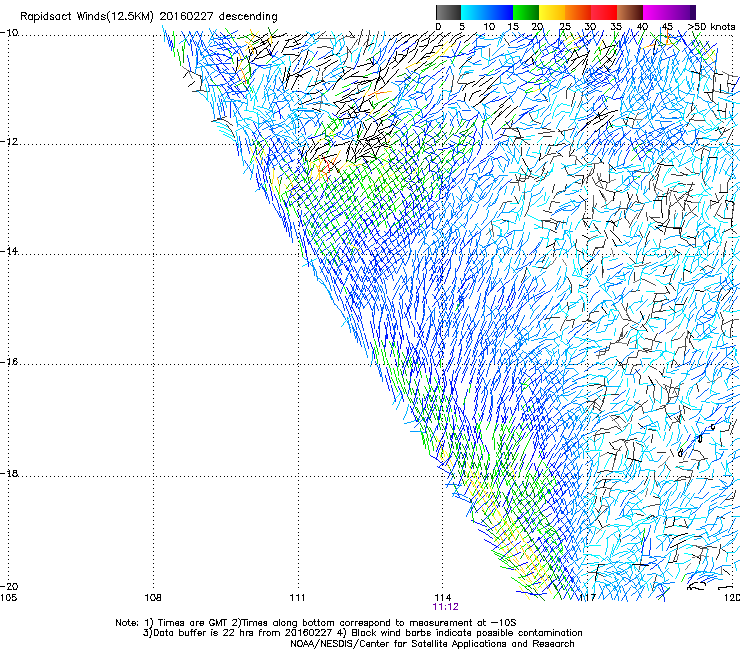Click the '25' tick label on the legend

click(x=565, y=26)
